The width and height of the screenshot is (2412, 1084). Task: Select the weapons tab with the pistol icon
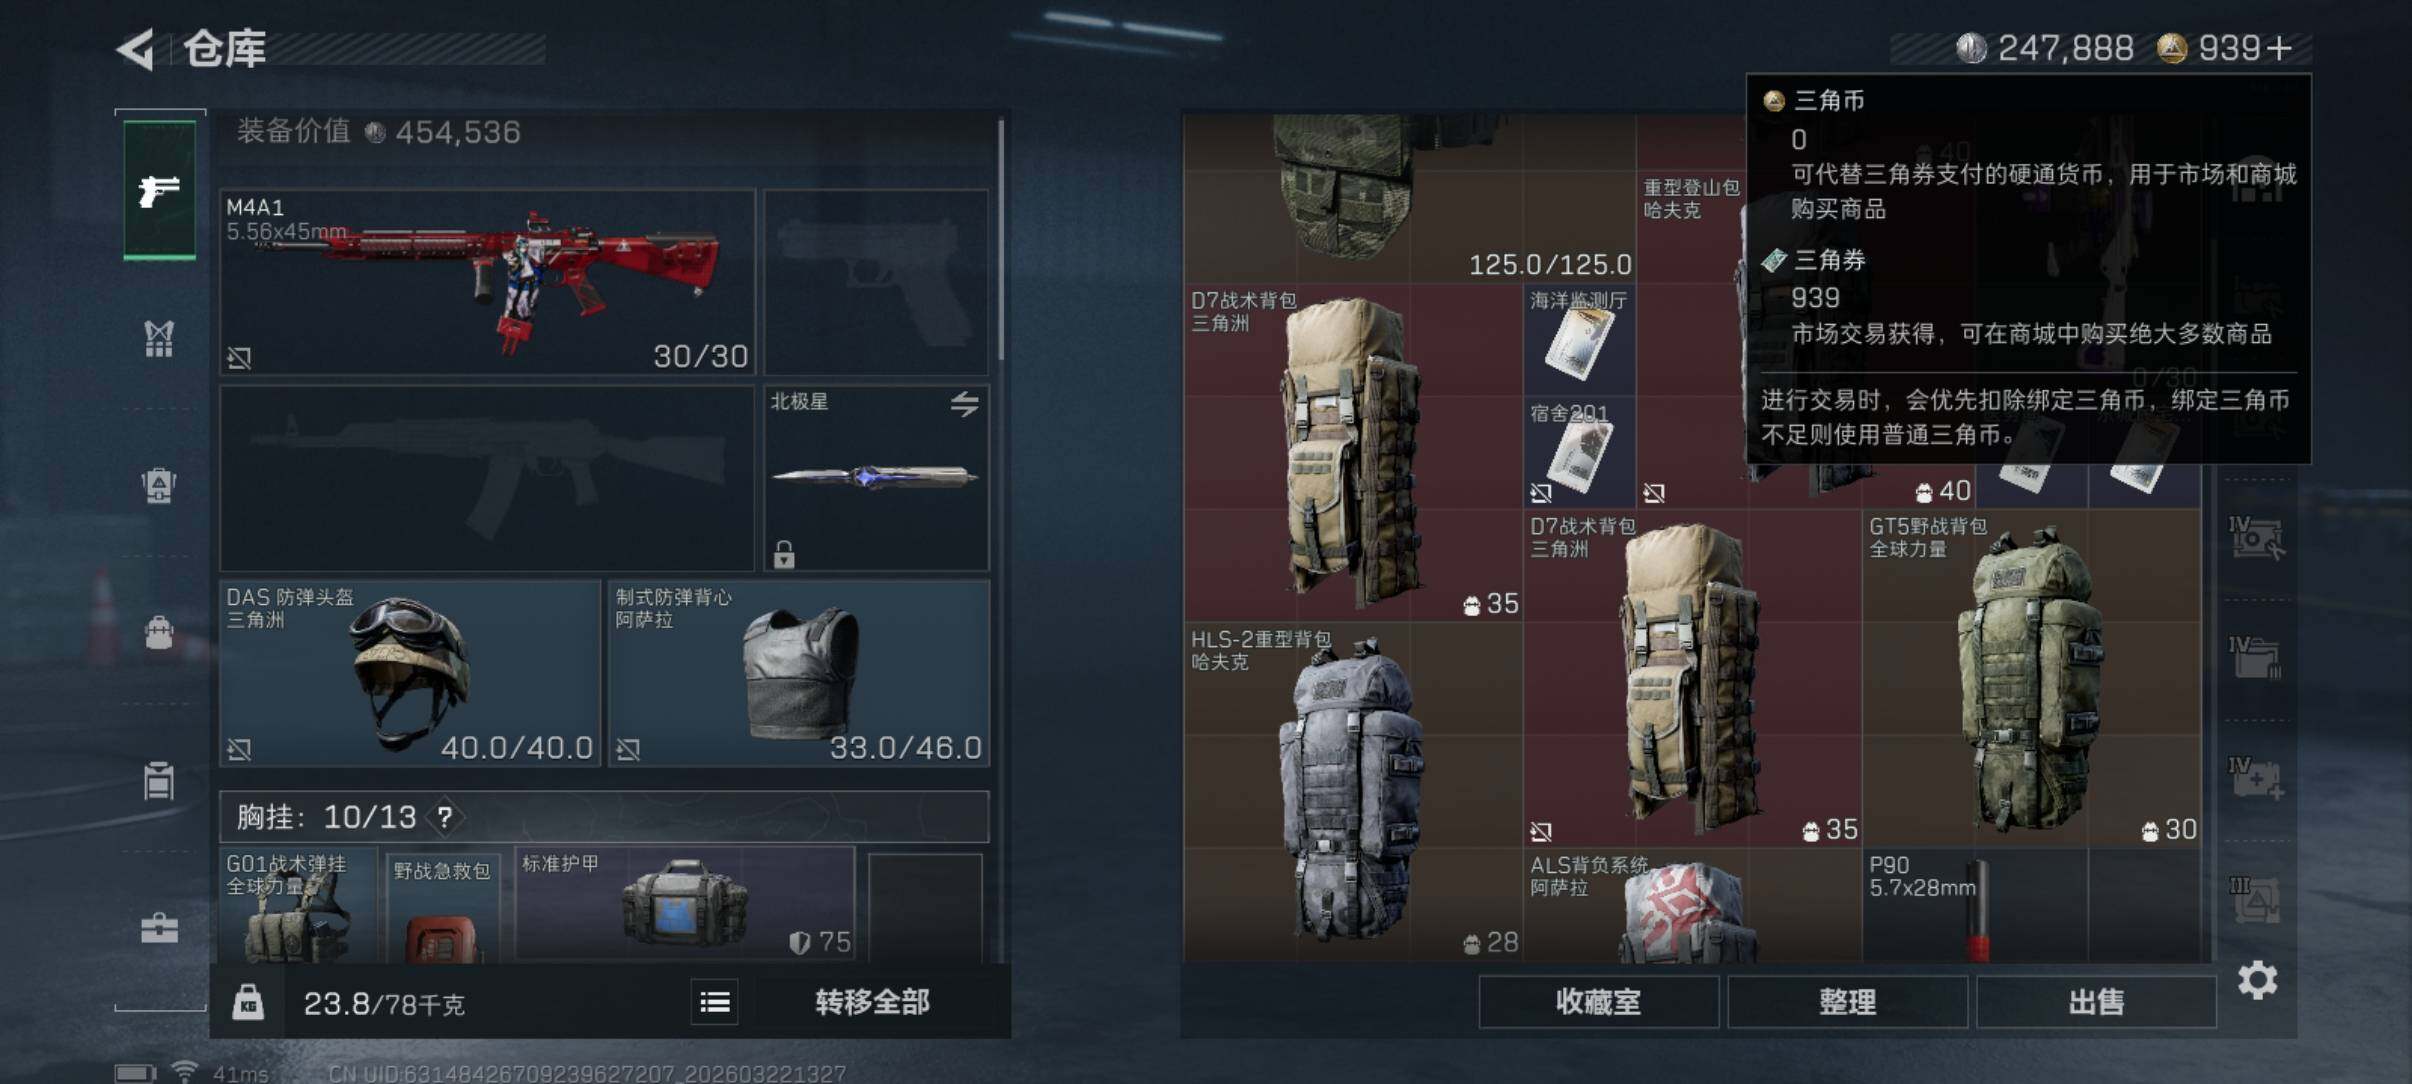[159, 190]
